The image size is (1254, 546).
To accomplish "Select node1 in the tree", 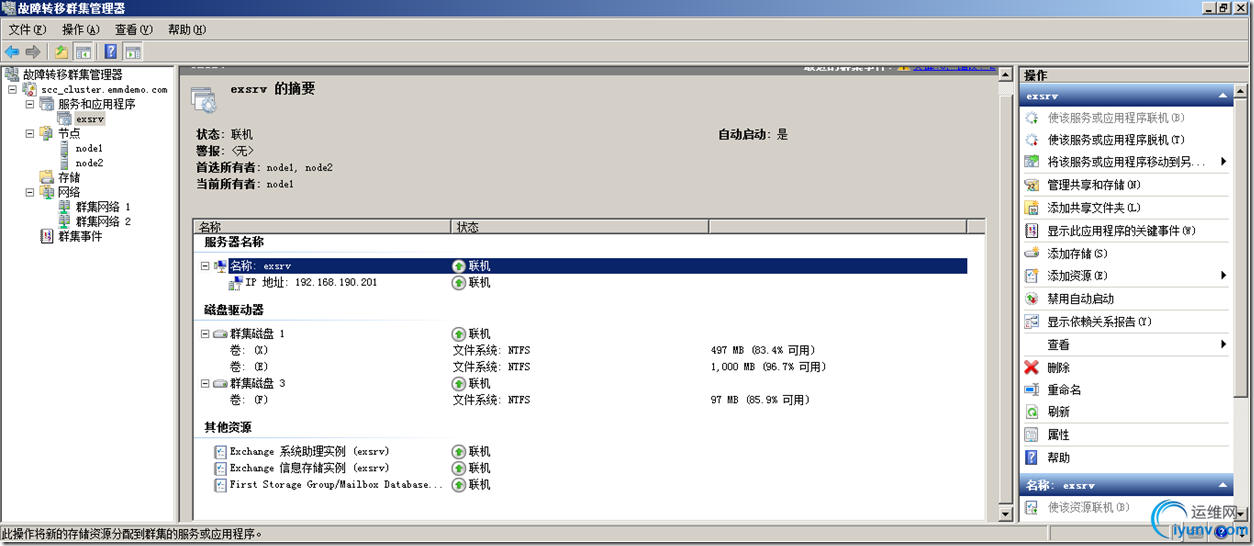I will 89,148.
